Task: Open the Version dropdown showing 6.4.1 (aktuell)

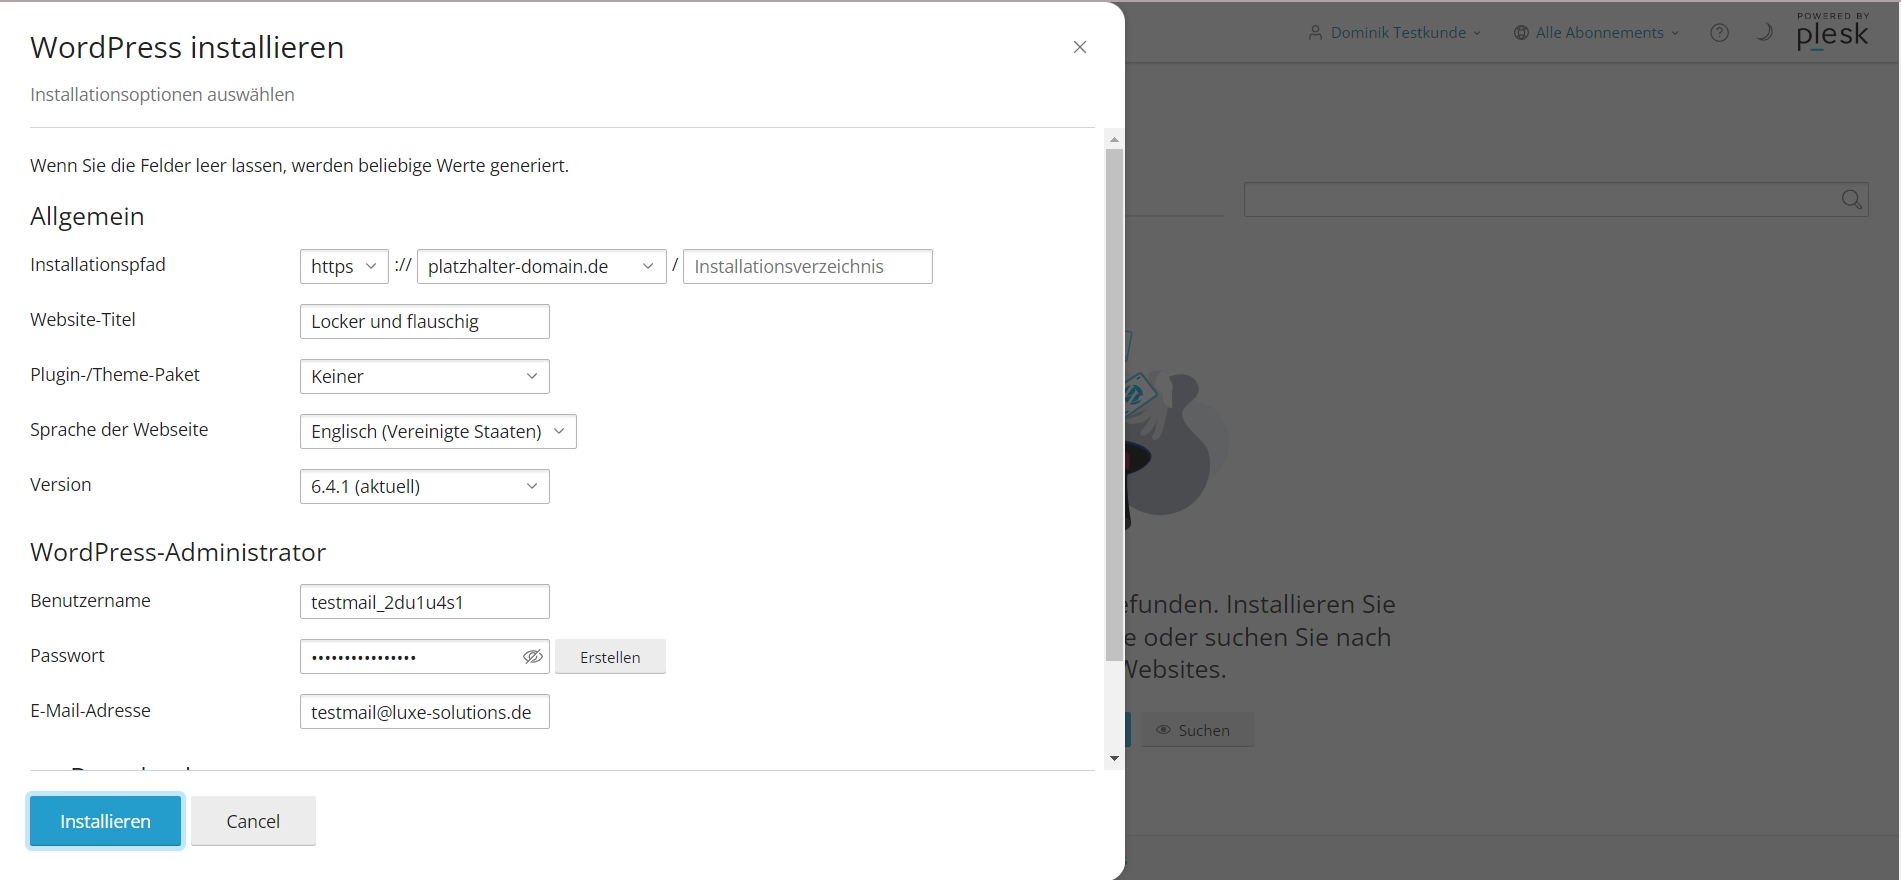Action: (424, 487)
